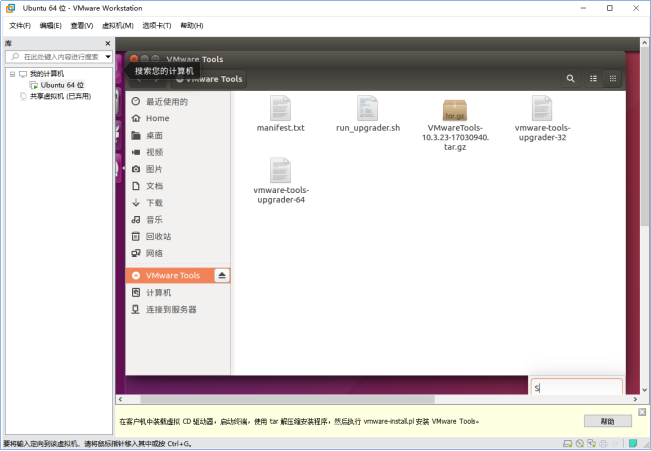The height and width of the screenshot is (451, 651).
Task: Open 音乐 folder in sidebar
Action: [178, 219]
